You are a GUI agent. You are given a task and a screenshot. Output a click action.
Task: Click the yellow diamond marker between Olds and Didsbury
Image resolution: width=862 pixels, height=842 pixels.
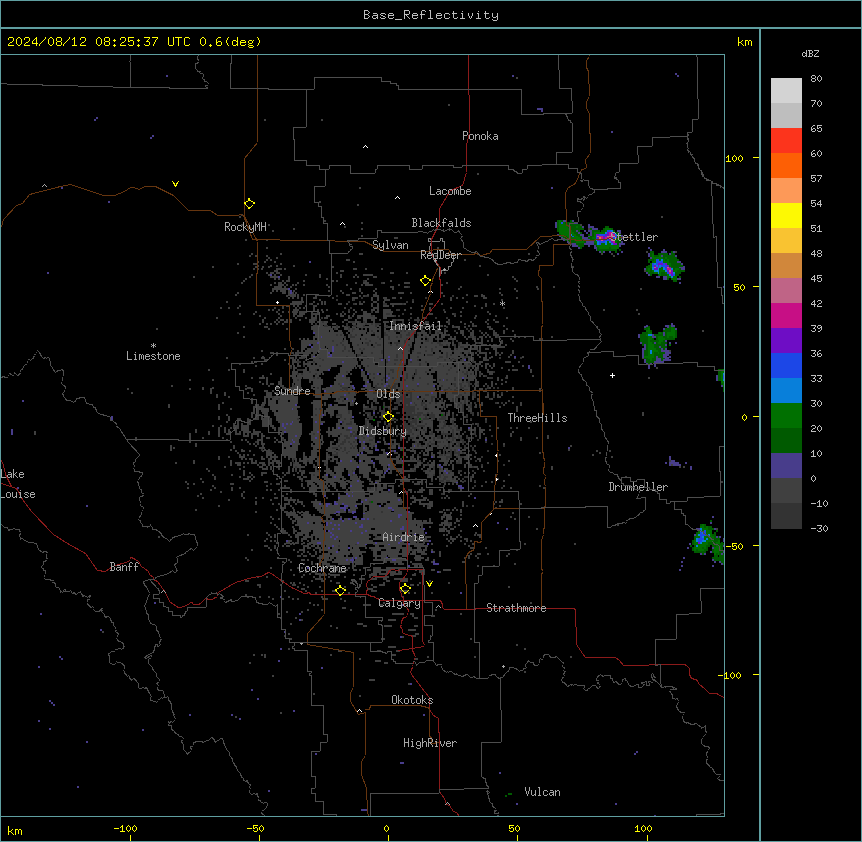[389, 417]
